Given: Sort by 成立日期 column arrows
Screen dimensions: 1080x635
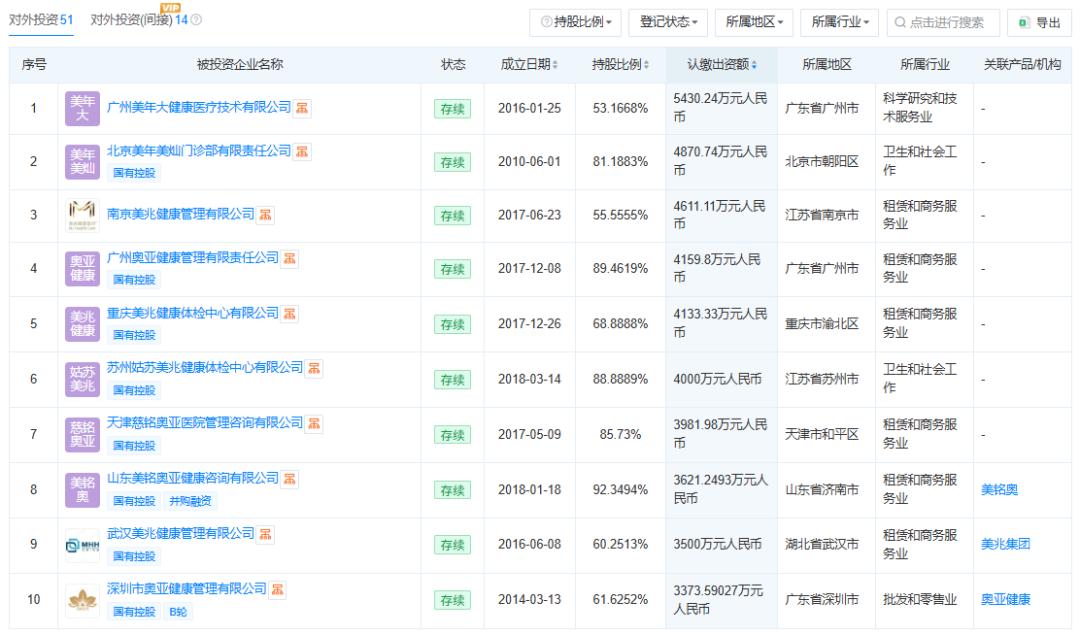Looking at the screenshot, I should (555, 65).
